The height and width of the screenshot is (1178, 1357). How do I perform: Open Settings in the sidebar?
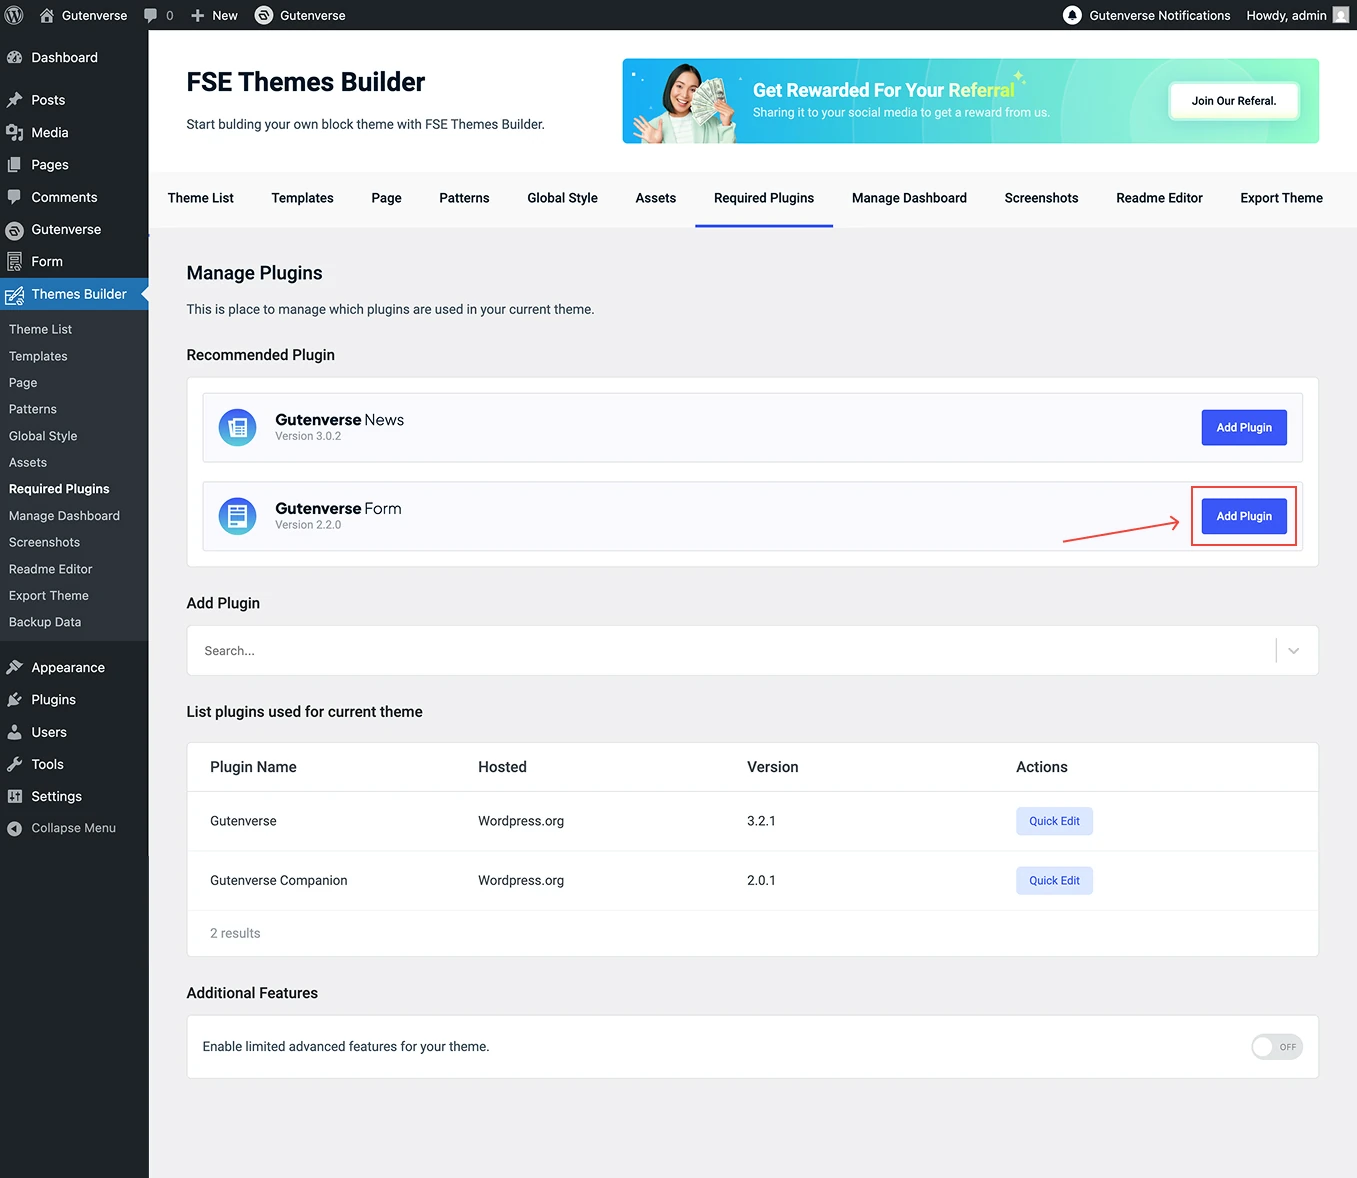point(56,796)
